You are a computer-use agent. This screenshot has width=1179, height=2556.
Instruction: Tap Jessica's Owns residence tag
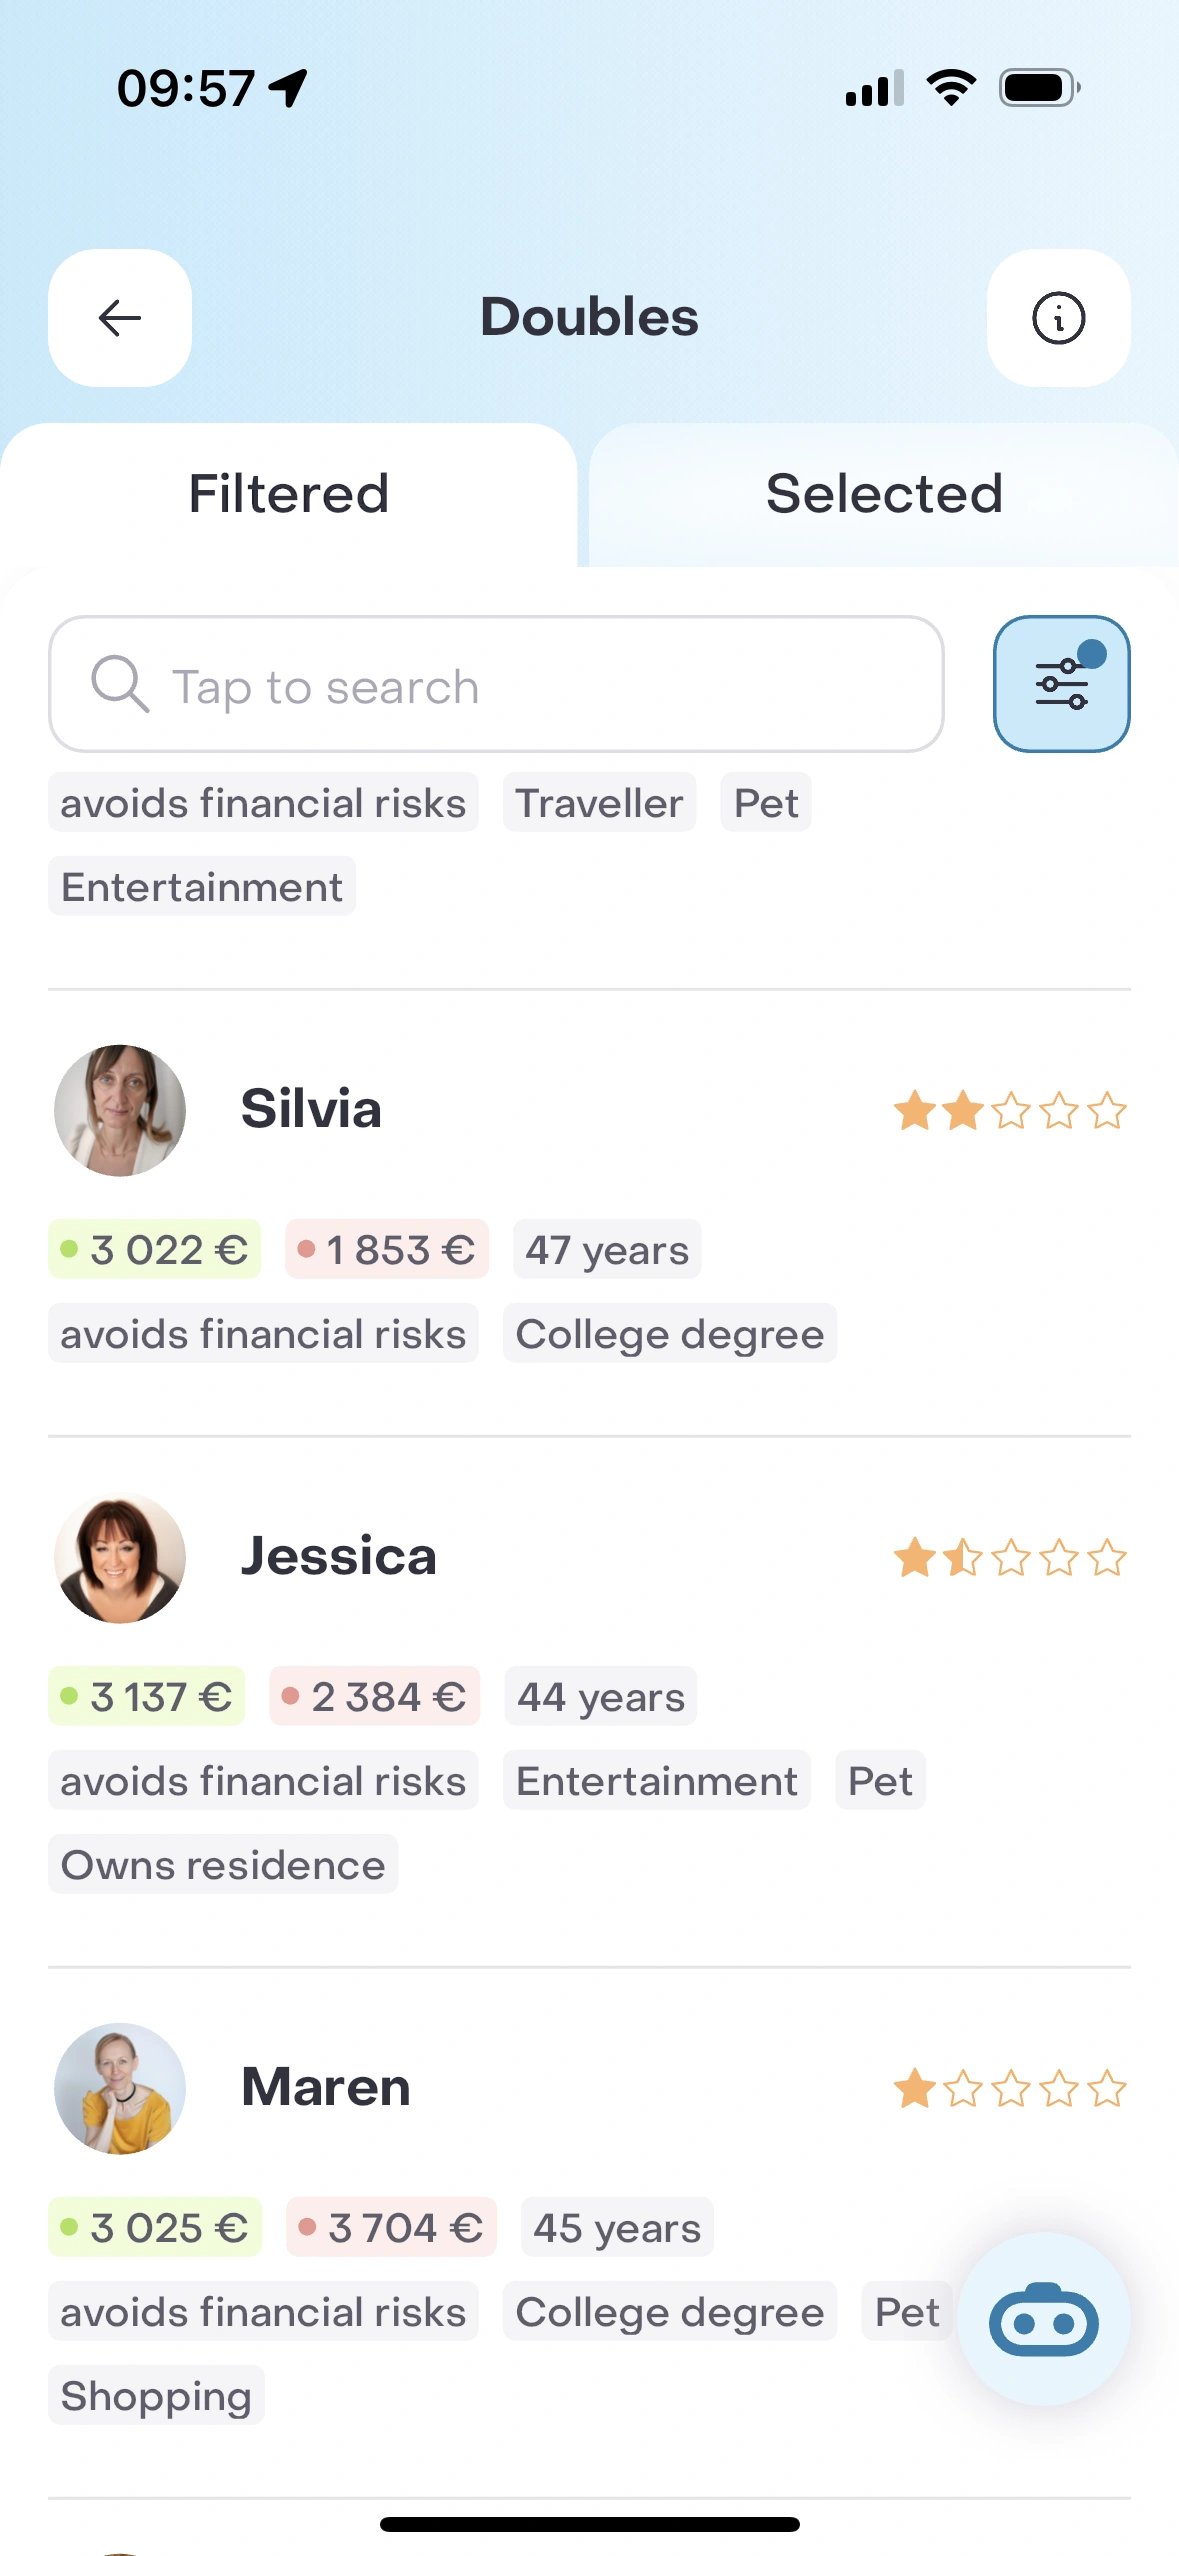pyautogui.click(x=223, y=1865)
